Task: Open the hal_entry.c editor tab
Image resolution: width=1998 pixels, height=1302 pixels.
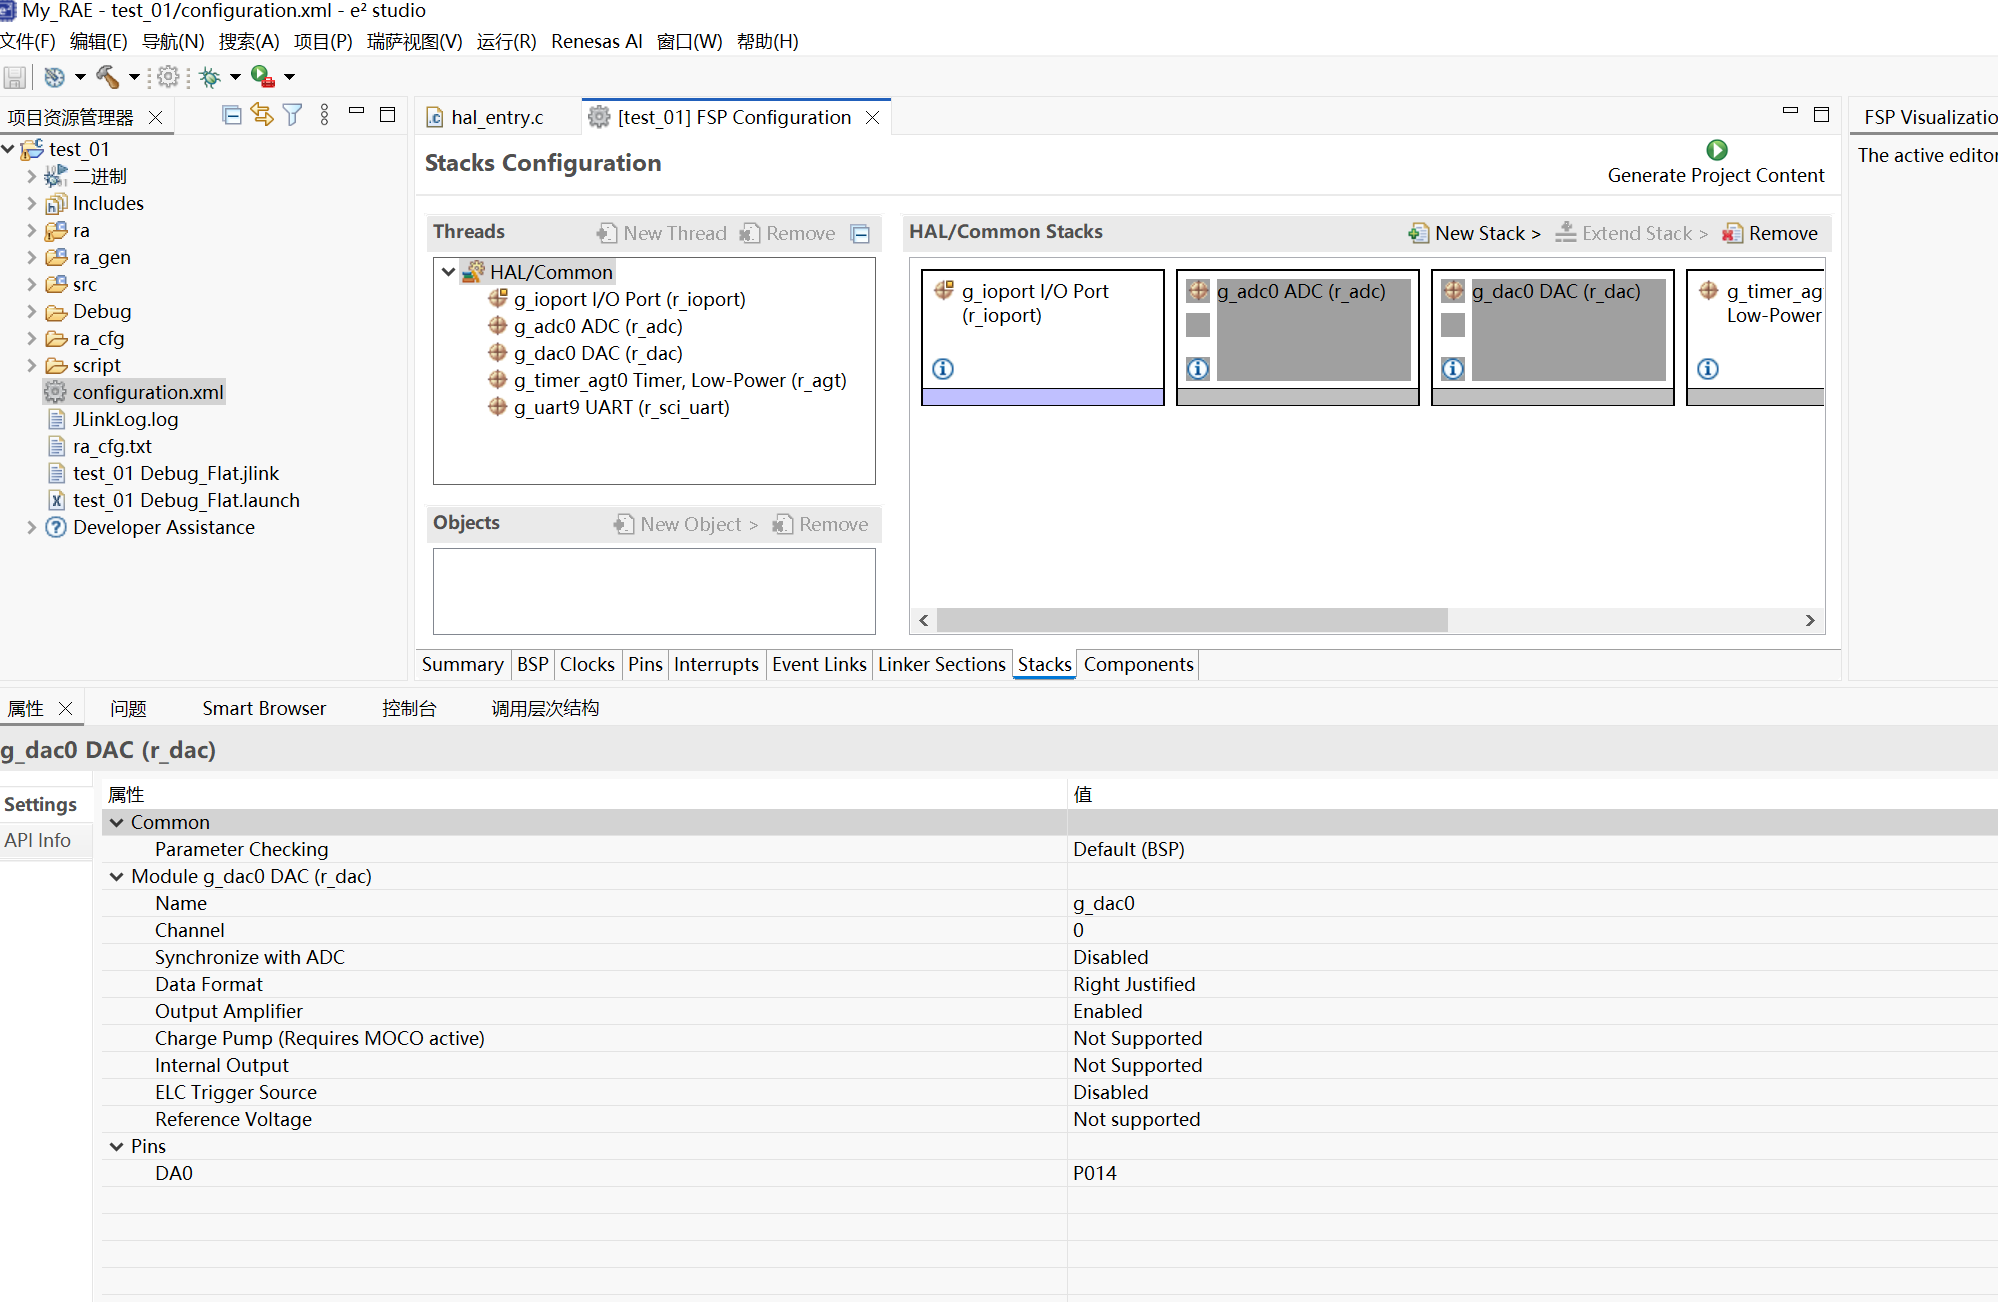Action: (x=496, y=117)
